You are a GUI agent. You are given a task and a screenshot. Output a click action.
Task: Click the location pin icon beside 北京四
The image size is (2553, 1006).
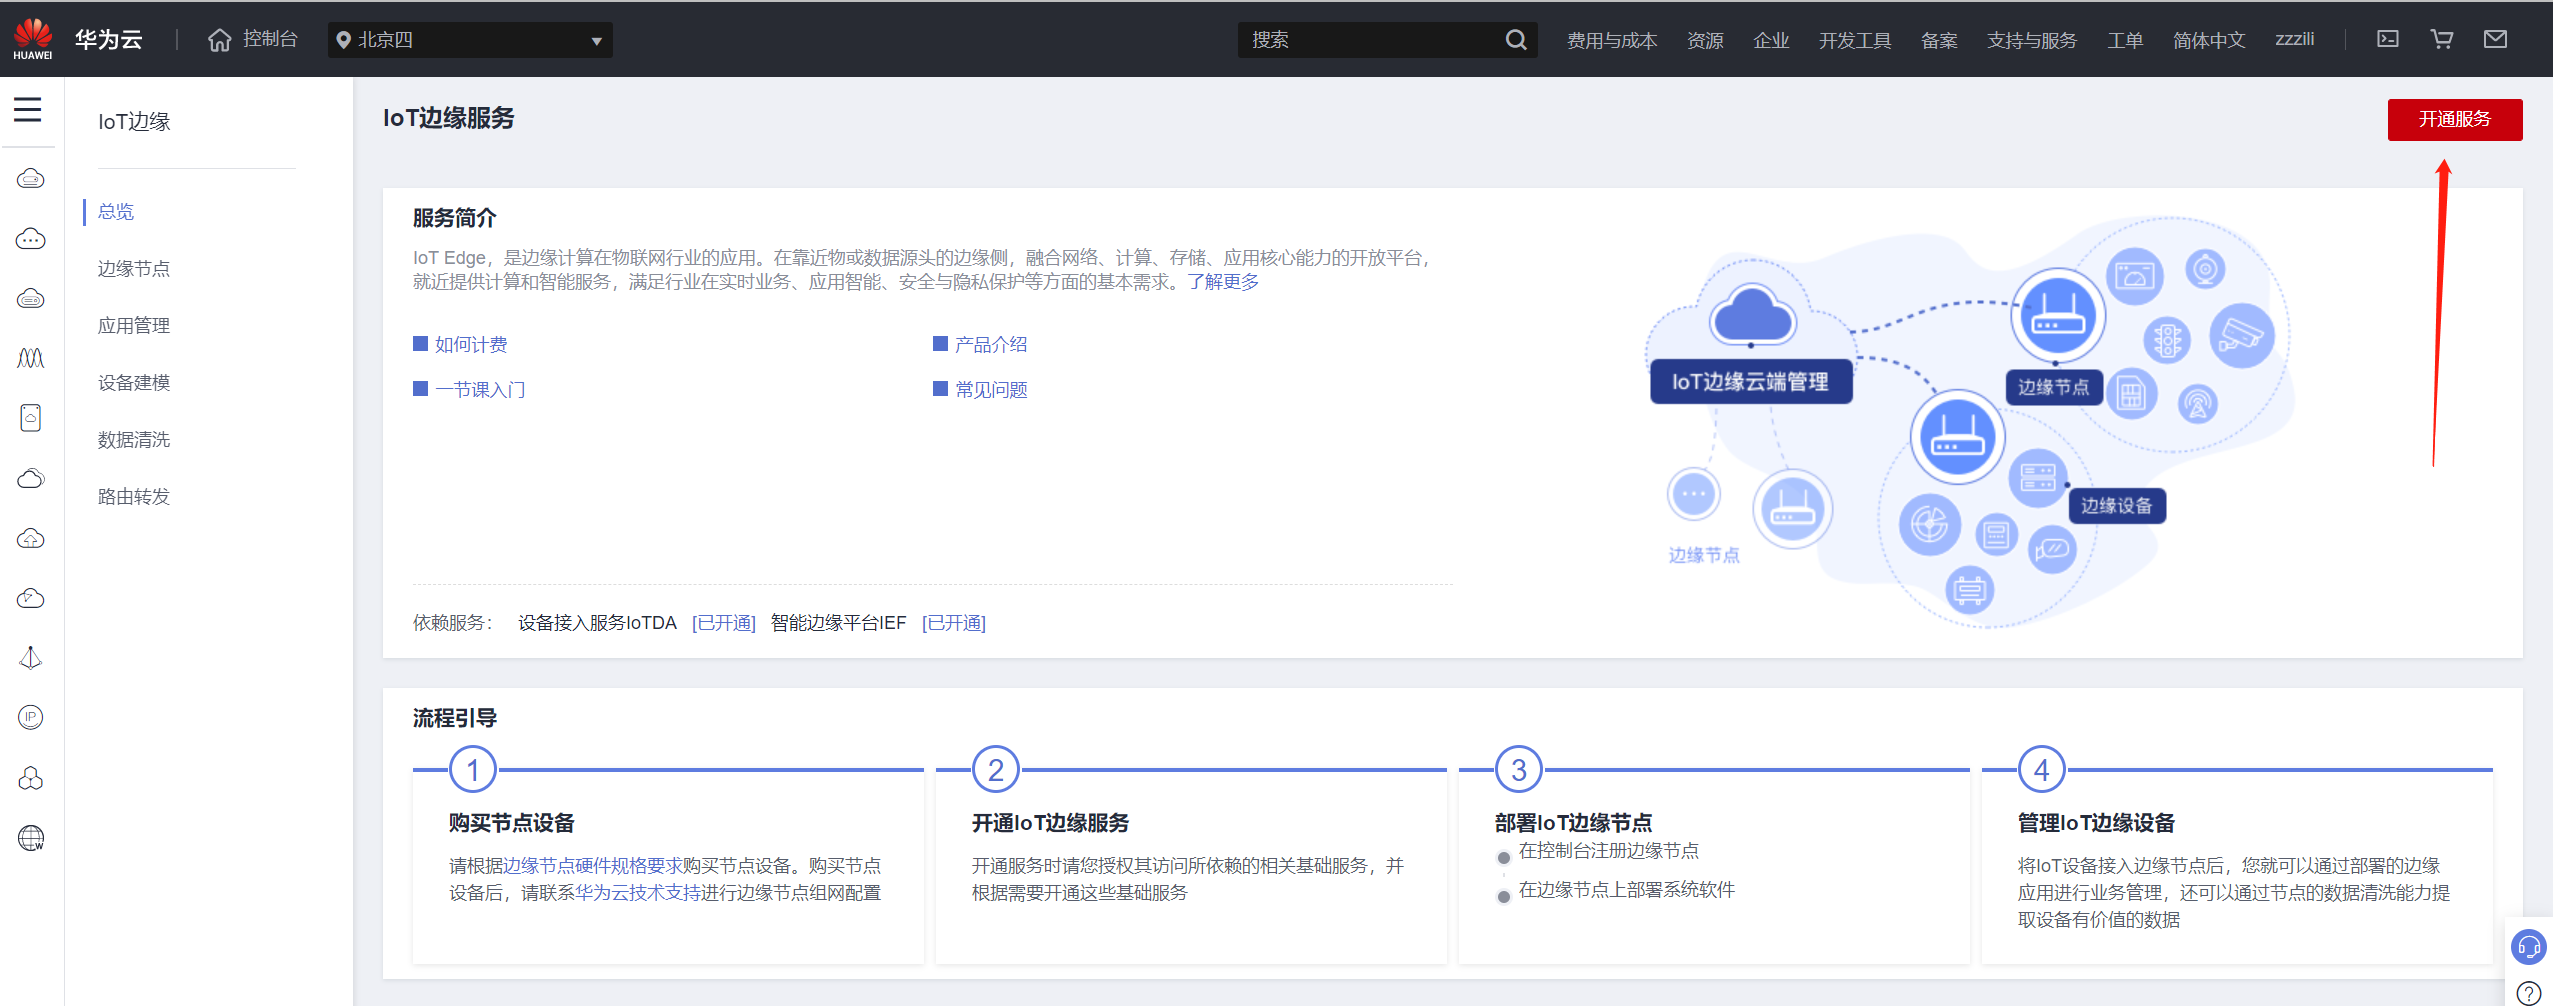pyautogui.click(x=343, y=40)
